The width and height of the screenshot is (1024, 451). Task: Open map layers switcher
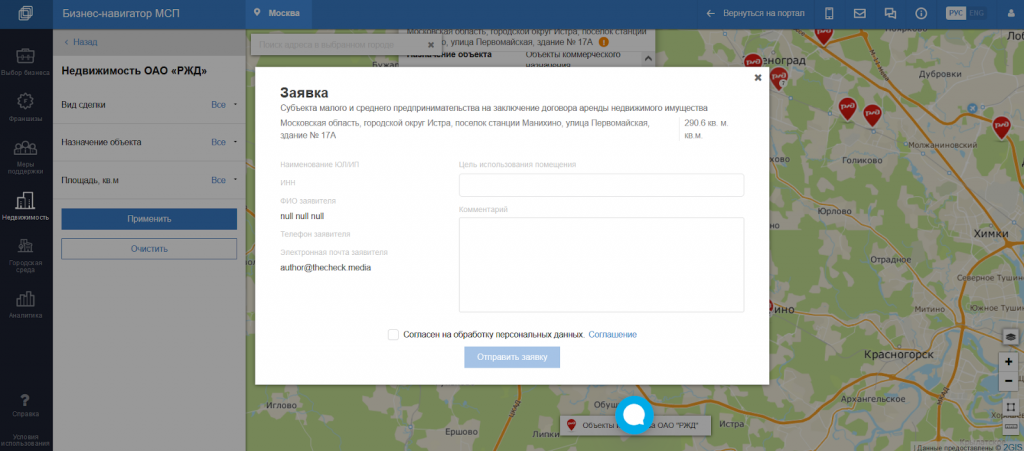tap(1010, 337)
